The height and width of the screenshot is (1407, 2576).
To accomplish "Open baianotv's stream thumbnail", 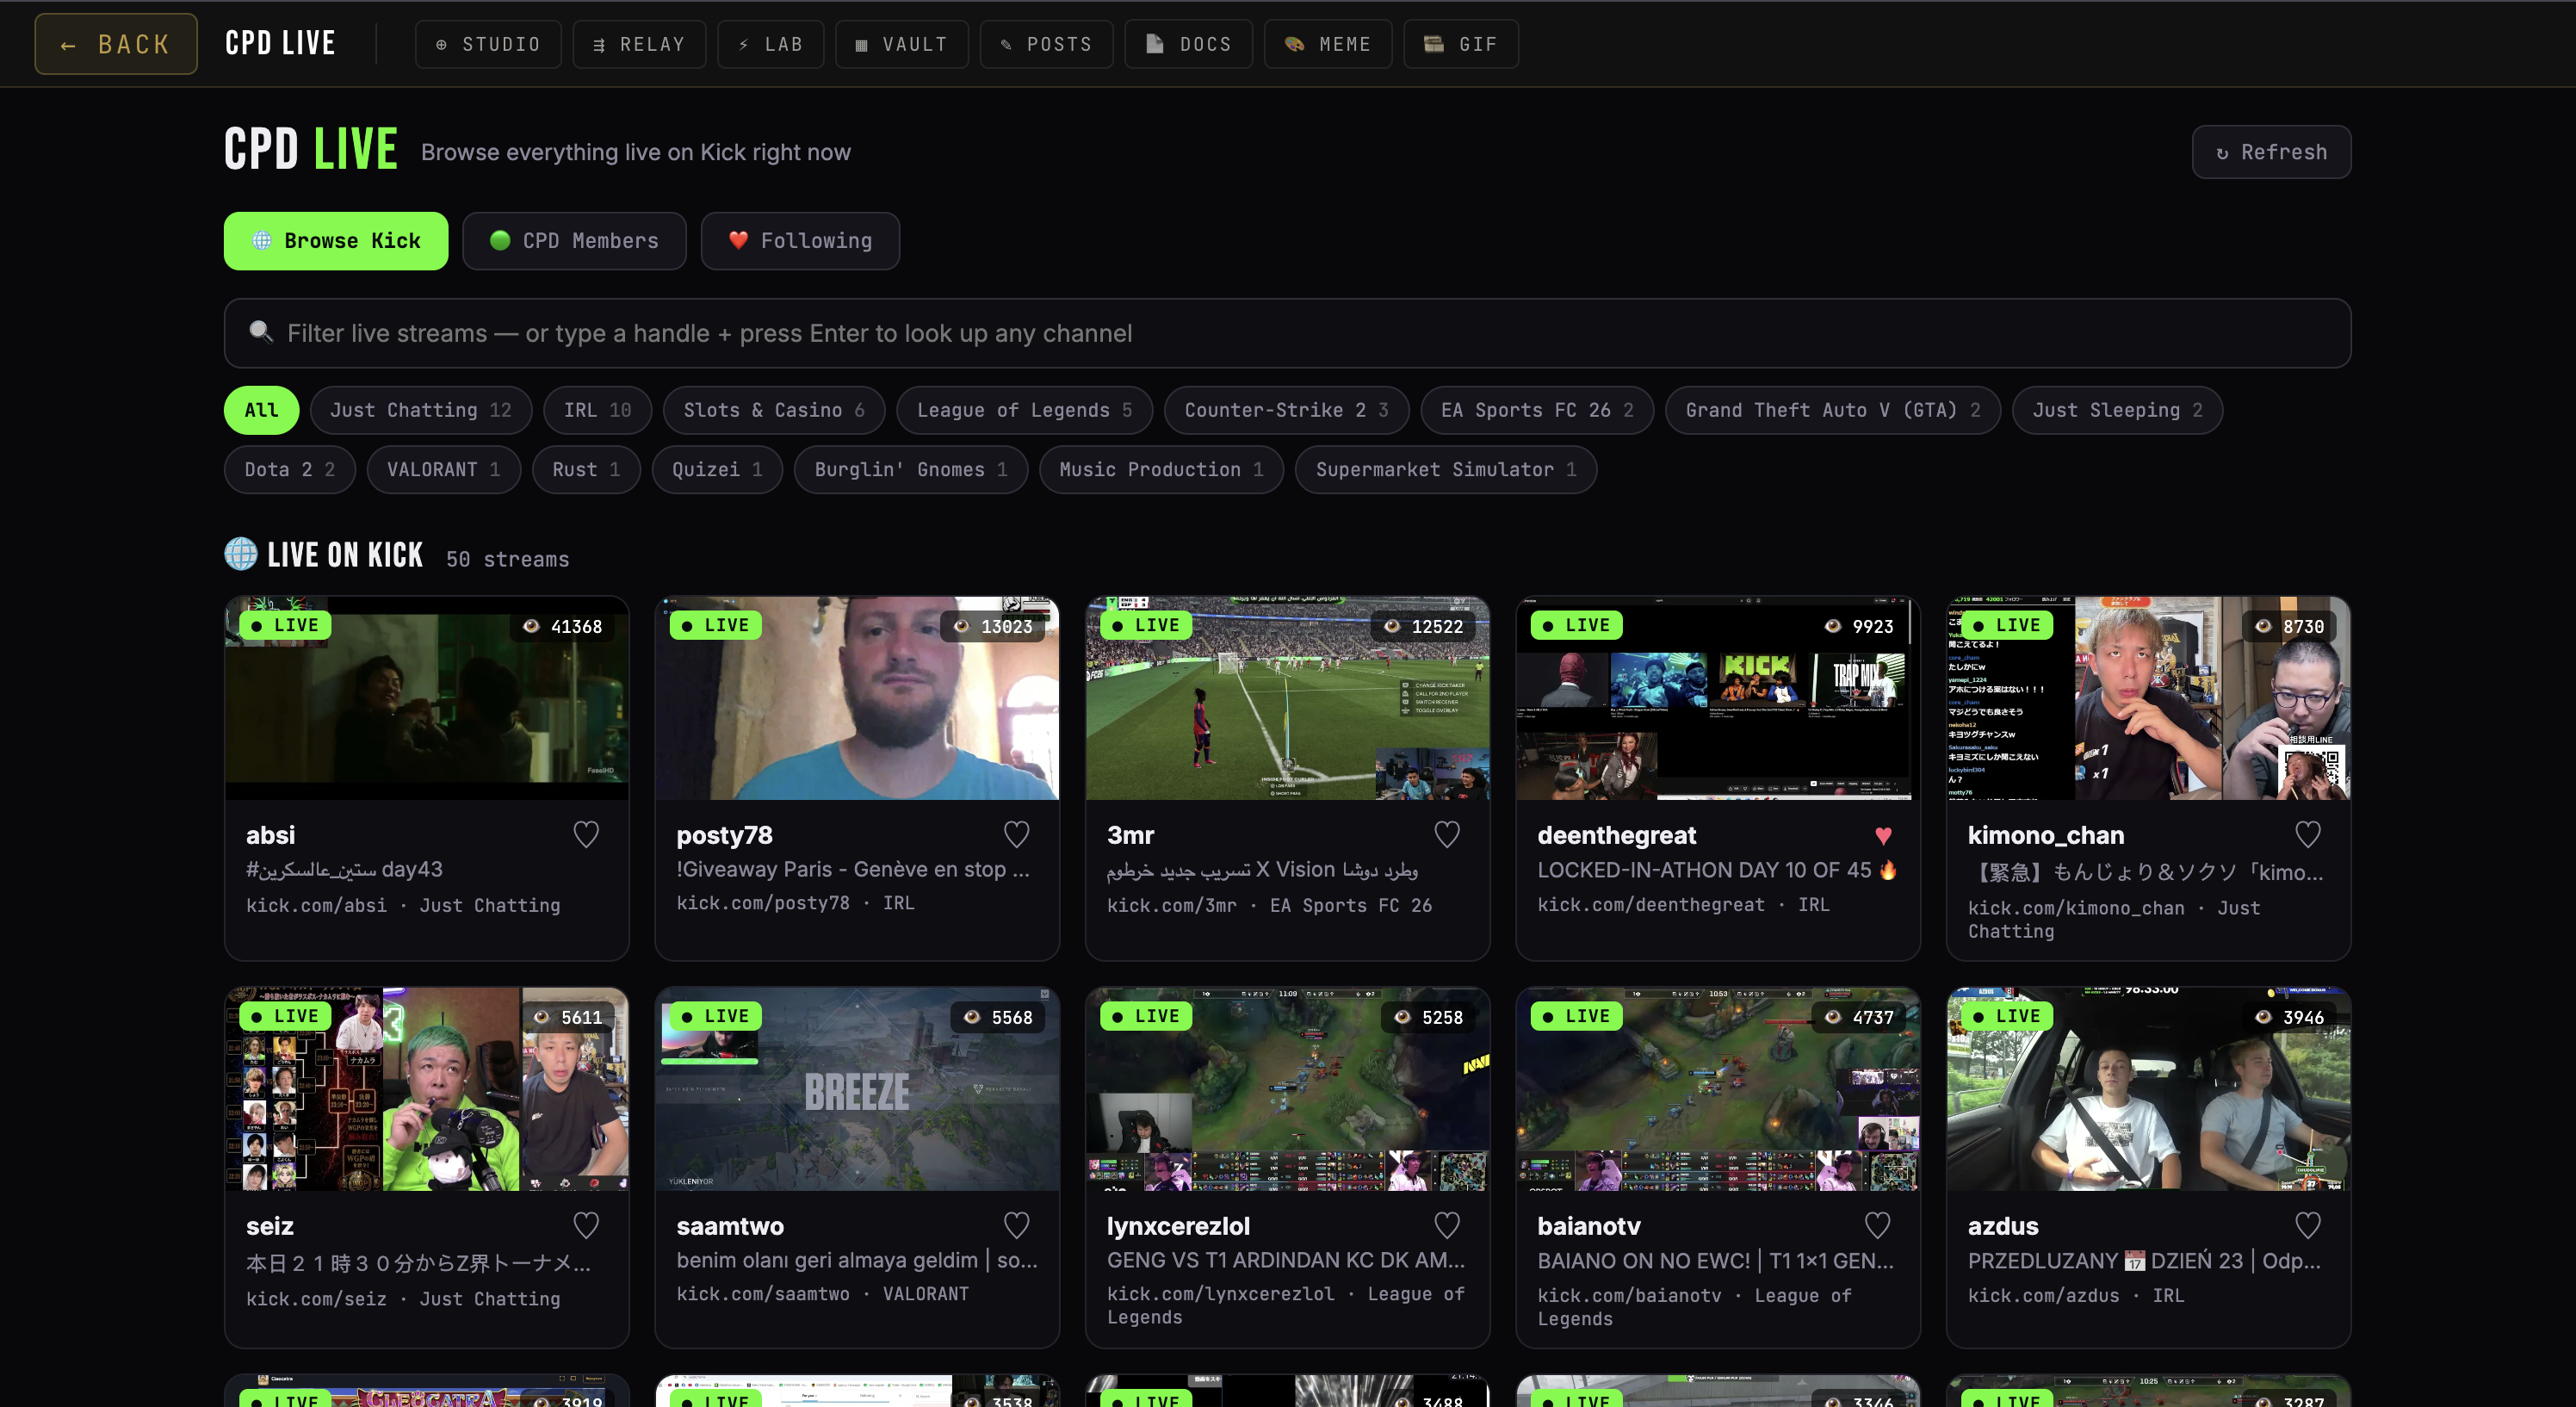I will [1718, 1089].
